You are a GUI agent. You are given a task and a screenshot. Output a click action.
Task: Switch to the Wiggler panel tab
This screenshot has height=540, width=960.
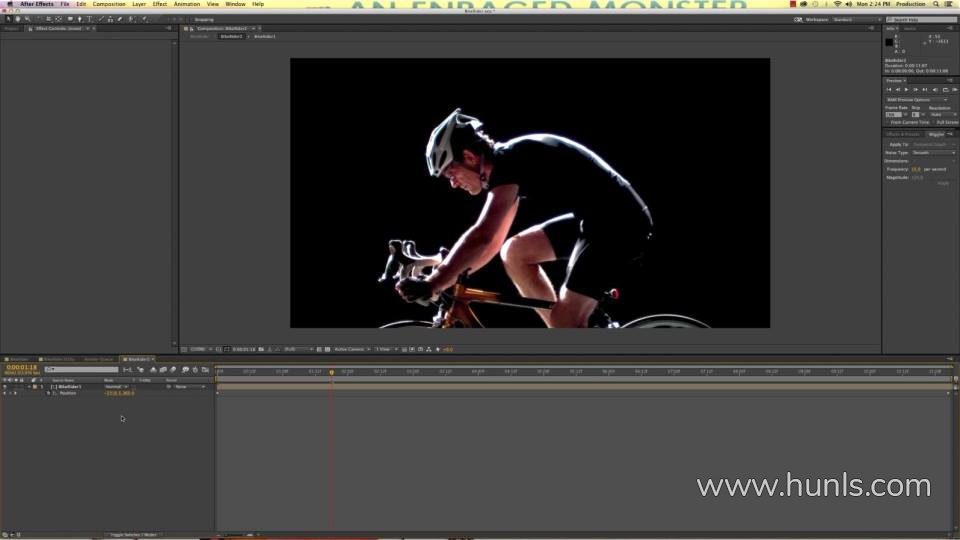pyautogui.click(x=936, y=134)
